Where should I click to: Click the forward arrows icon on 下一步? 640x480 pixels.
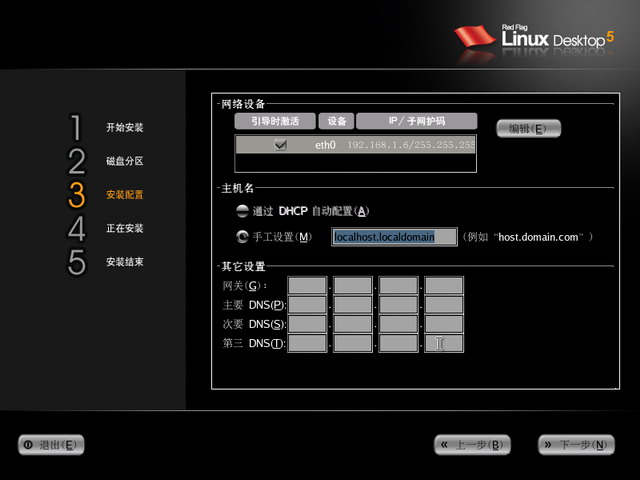point(549,444)
